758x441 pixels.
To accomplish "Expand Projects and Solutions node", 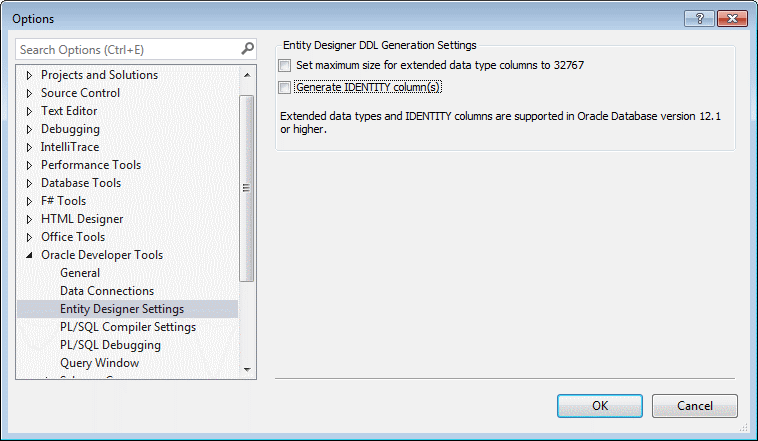I will click(29, 75).
